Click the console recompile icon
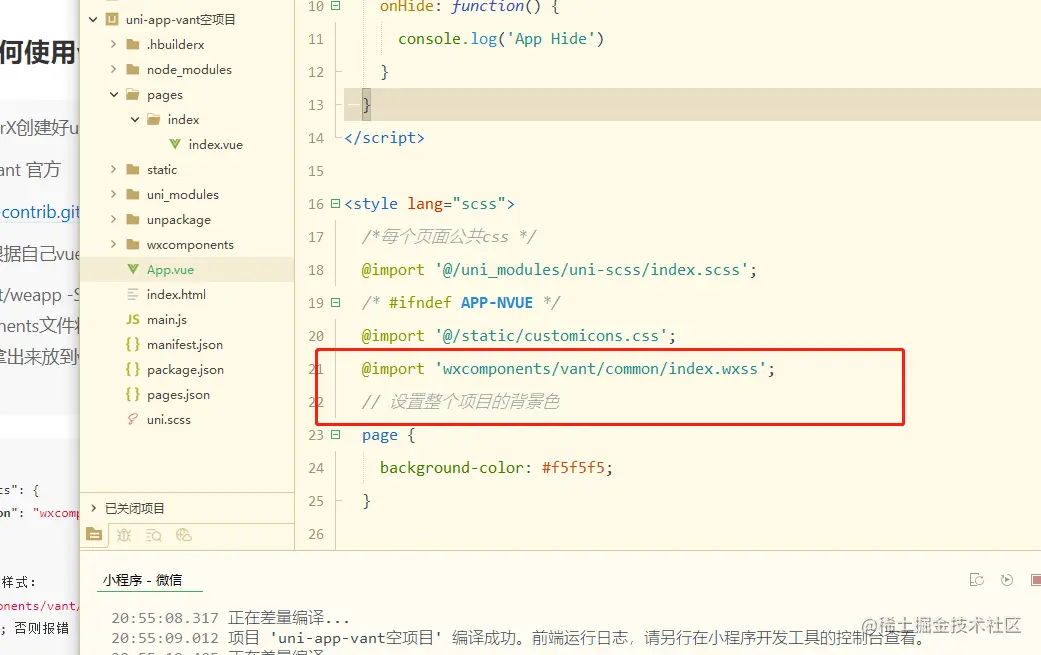1041x655 pixels. (x=977, y=580)
